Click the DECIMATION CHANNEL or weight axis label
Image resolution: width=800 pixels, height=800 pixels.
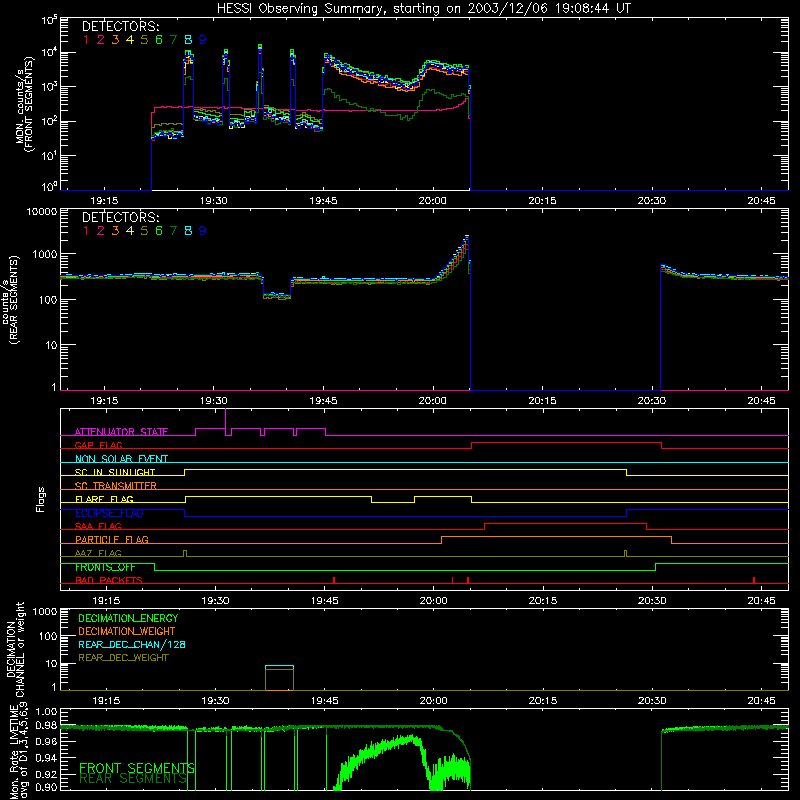(16, 649)
